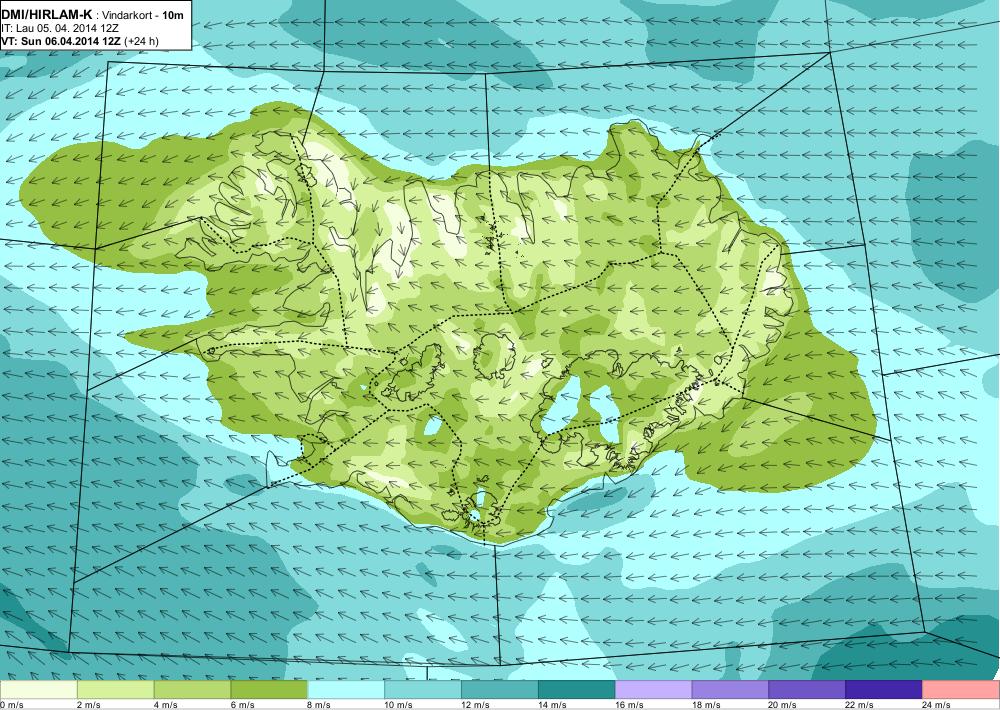Viewport: 1000px width, 710px height.
Task: Select the "16 m/s" legend label
Action: [x=629, y=705]
